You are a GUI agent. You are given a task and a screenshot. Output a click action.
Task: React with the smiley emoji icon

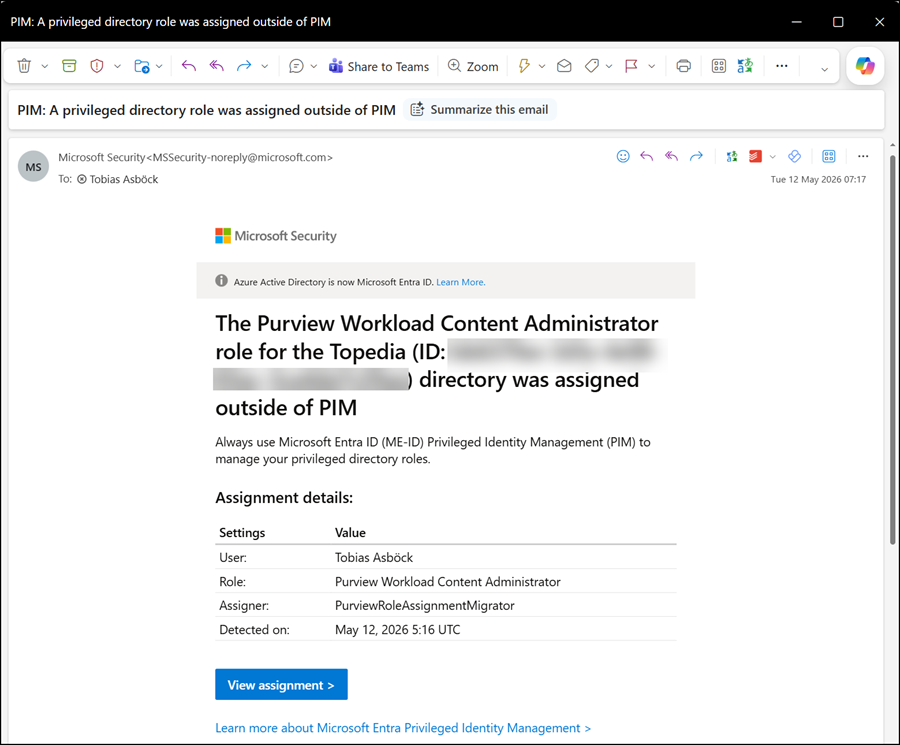point(623,156)
